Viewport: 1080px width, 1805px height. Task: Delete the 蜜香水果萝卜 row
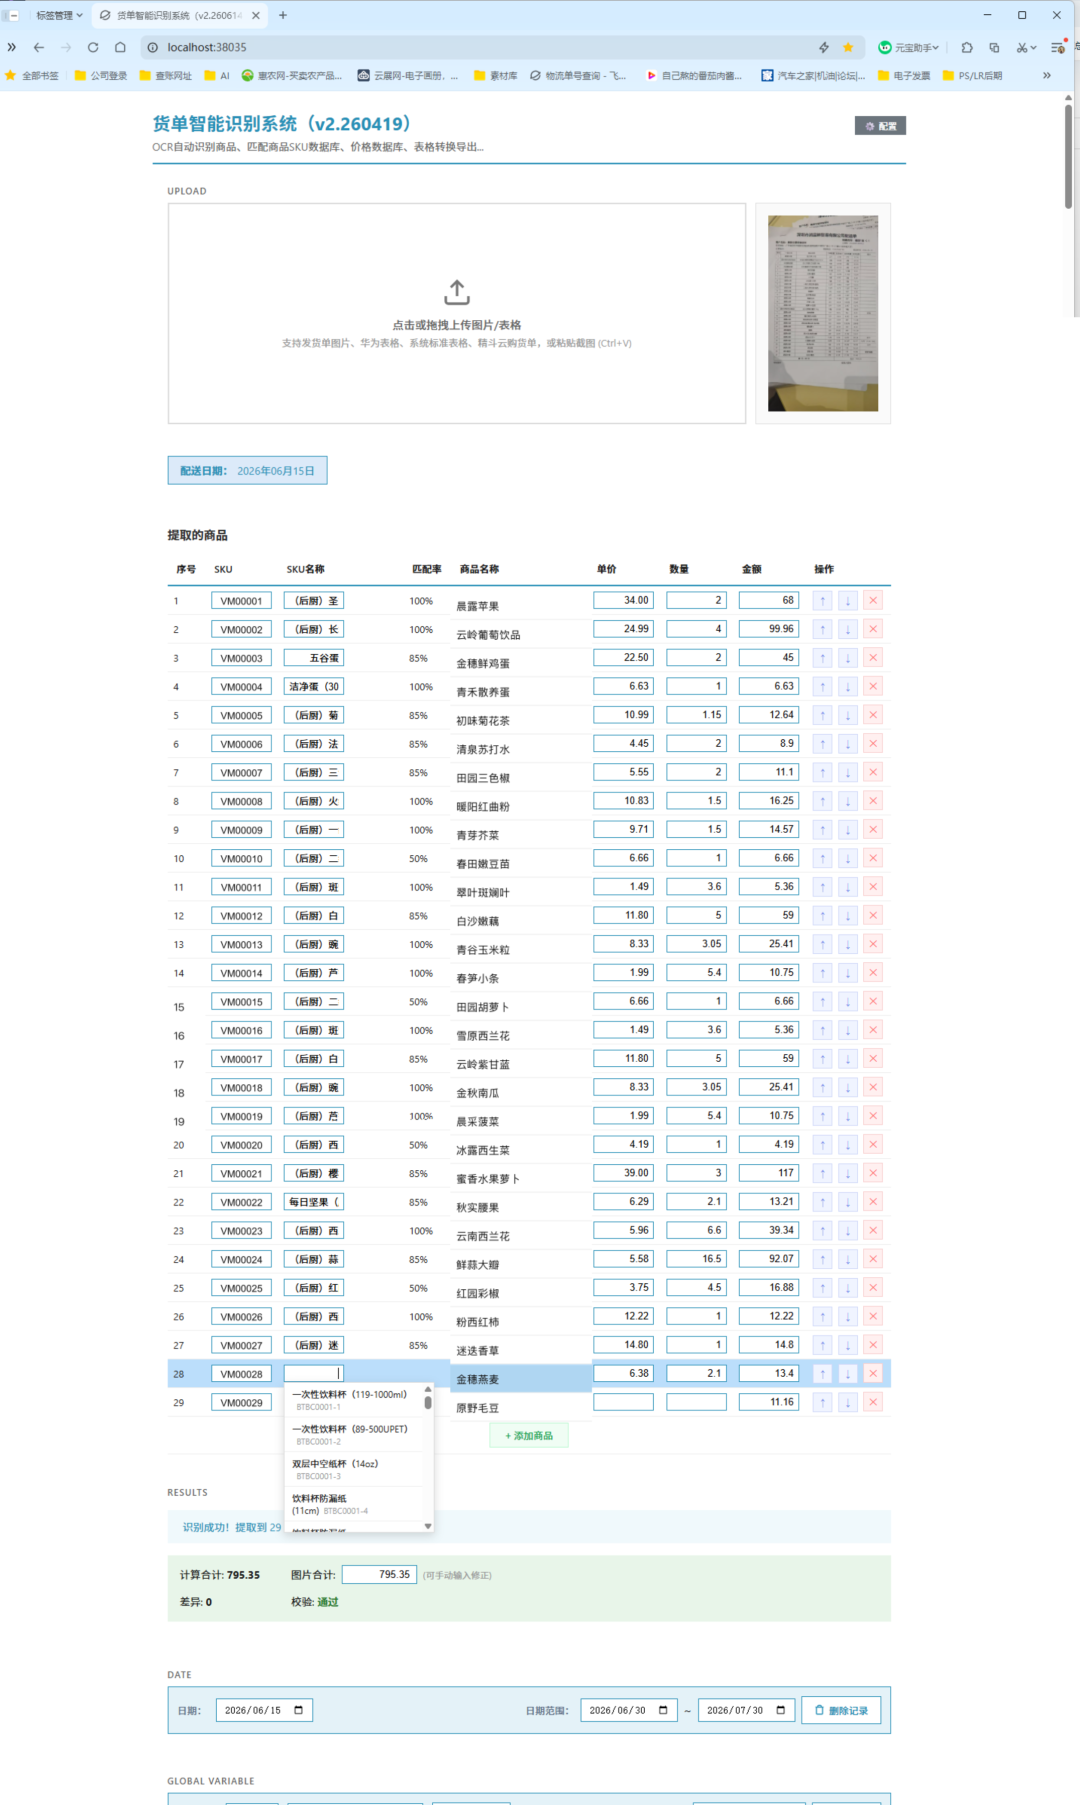pyautogui.click(x=873, y=1173)
